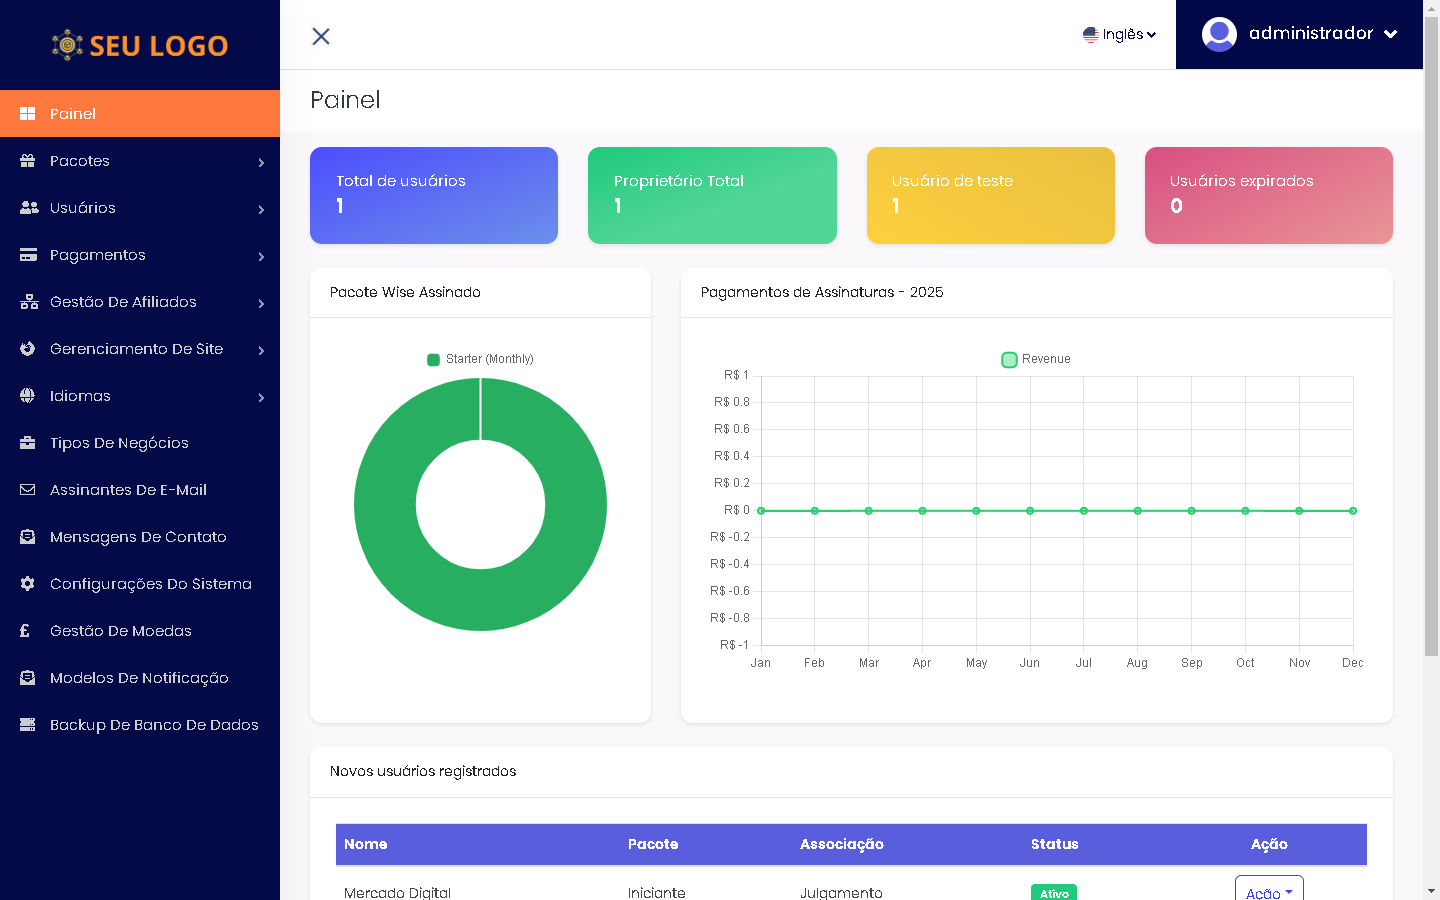Click the Painel dashboard grid icon

pos(28,114)
